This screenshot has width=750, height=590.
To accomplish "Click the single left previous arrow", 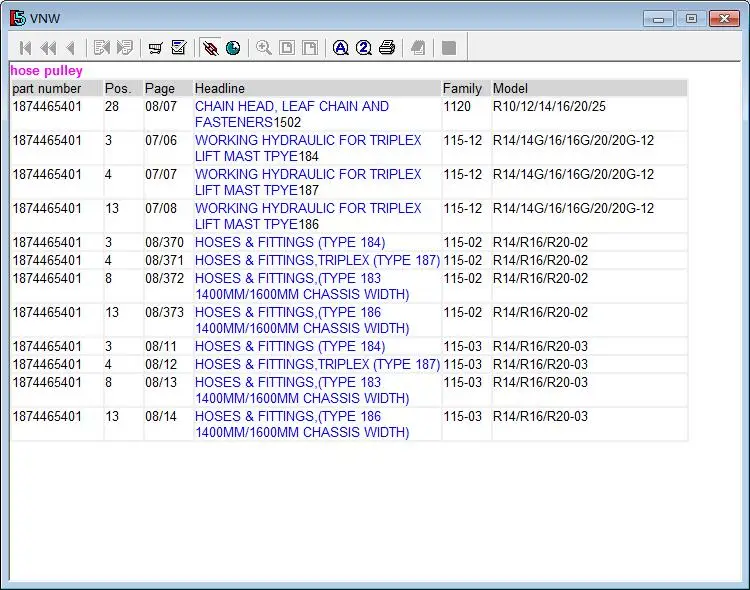I will click(71, 48).
